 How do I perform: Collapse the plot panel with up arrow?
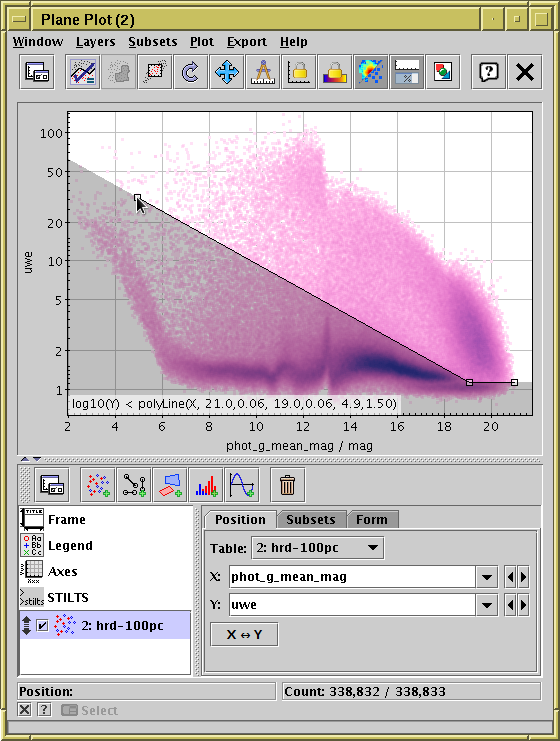[25, 459]
